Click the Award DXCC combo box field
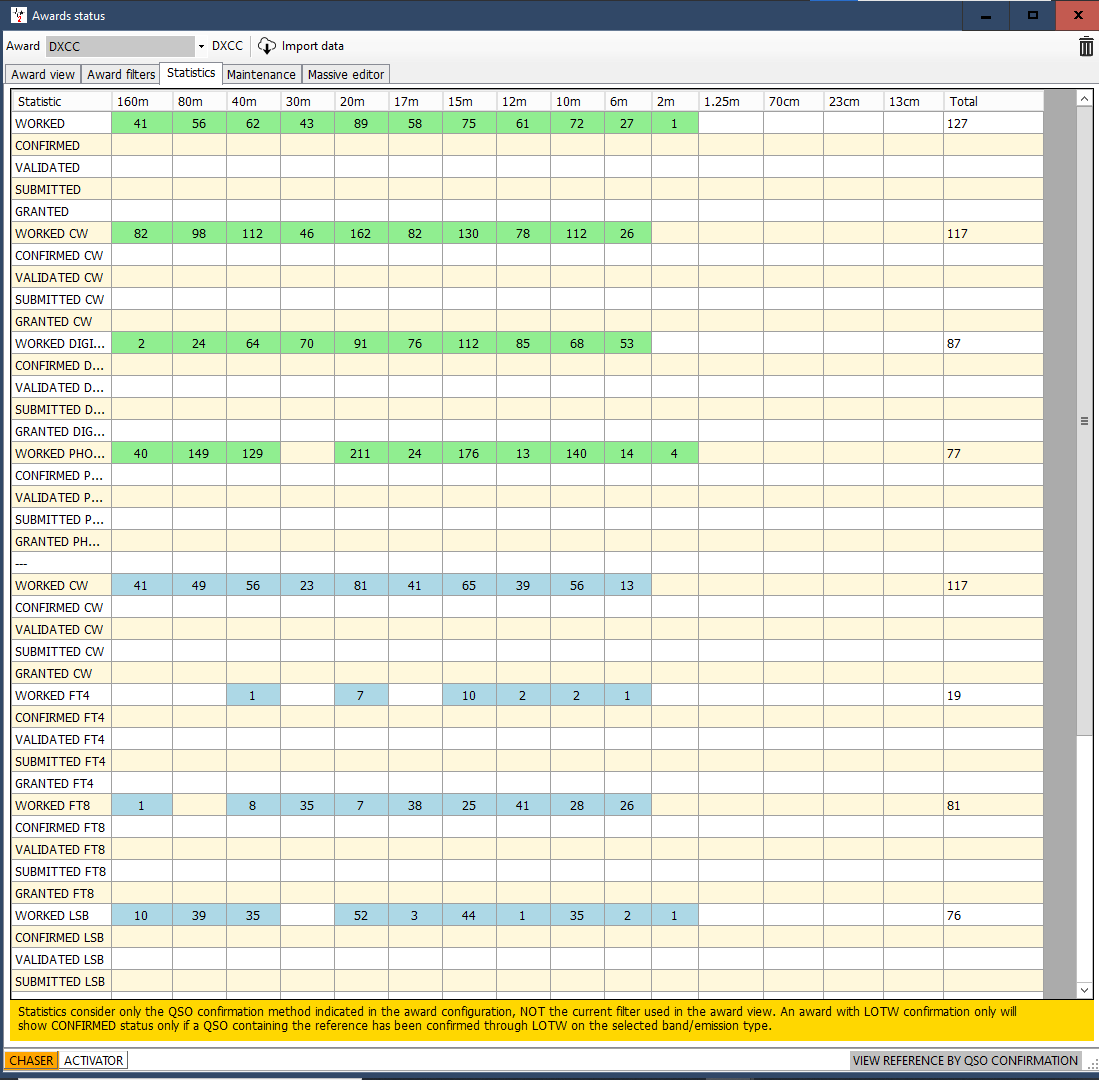Screen dimensions: 1099x1080 (x=121, y=46)
